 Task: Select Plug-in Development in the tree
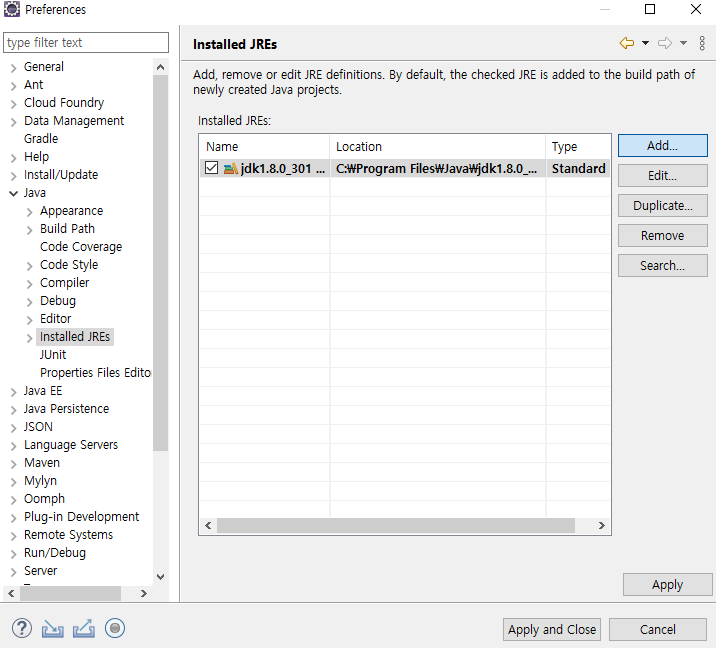point(81,516)
